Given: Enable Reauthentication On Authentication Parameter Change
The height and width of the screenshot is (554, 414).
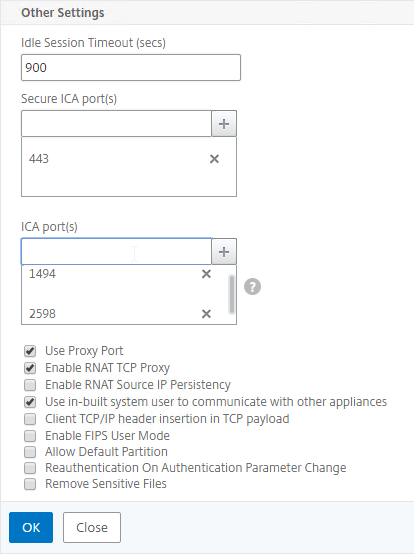Looking at the screenshot, I should tap(30, 468).
